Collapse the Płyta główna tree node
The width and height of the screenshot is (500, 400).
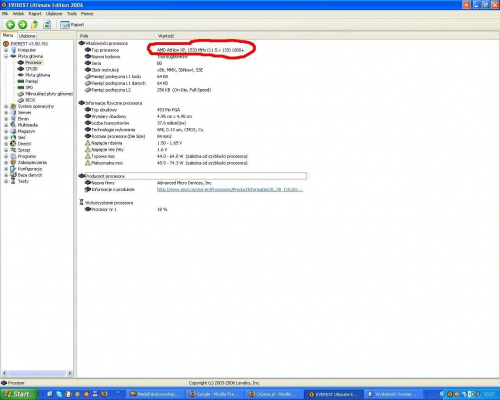click(6, 56)
